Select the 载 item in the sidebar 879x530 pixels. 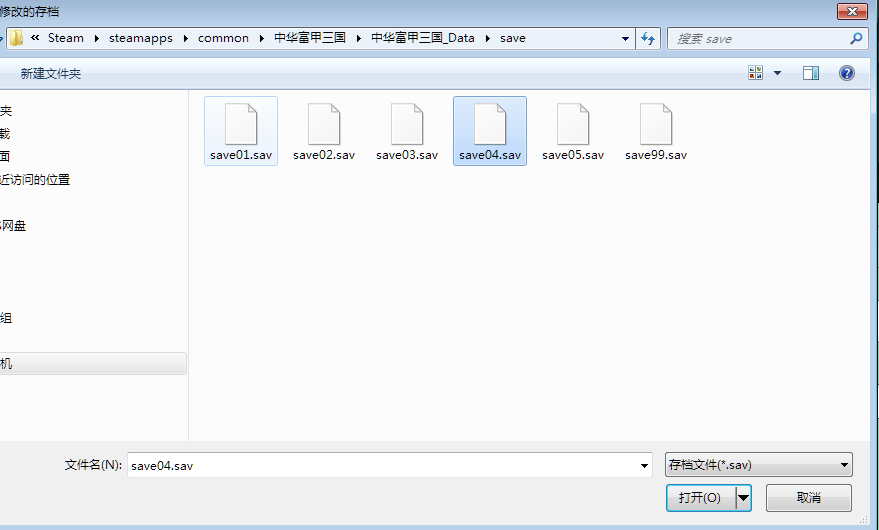tap(5, 133)
